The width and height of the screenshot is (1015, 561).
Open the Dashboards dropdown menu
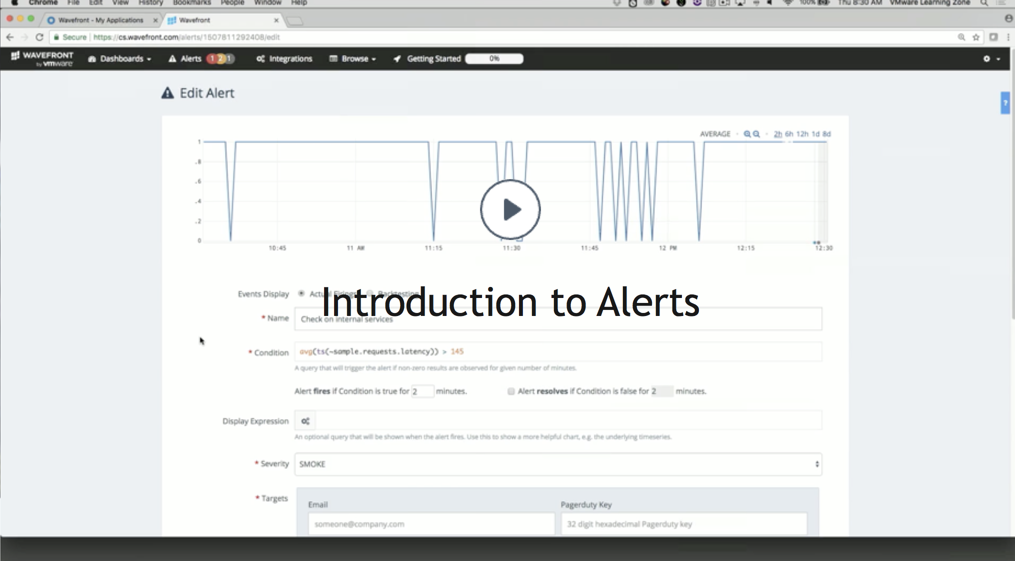coord(120,59)
